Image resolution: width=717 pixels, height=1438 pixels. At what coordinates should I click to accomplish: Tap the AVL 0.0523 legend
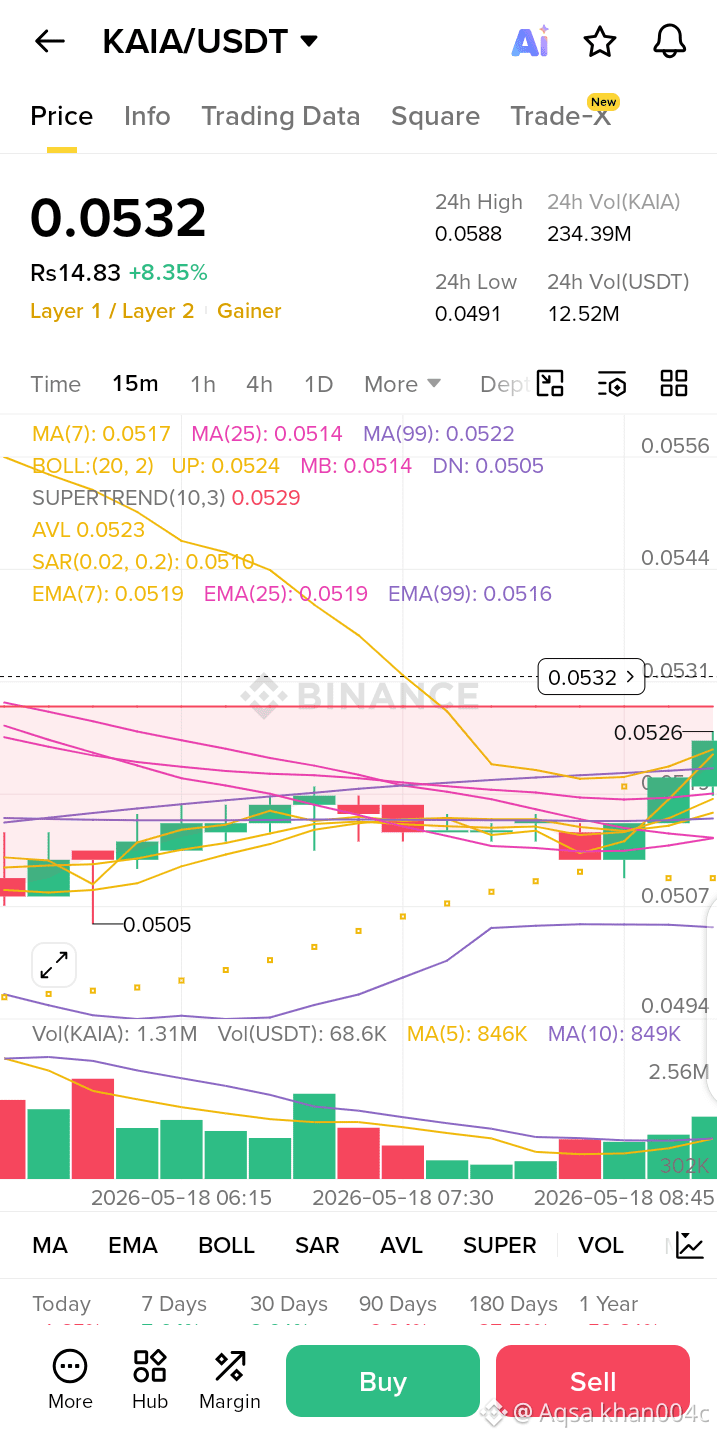click(x=88, y=530)
